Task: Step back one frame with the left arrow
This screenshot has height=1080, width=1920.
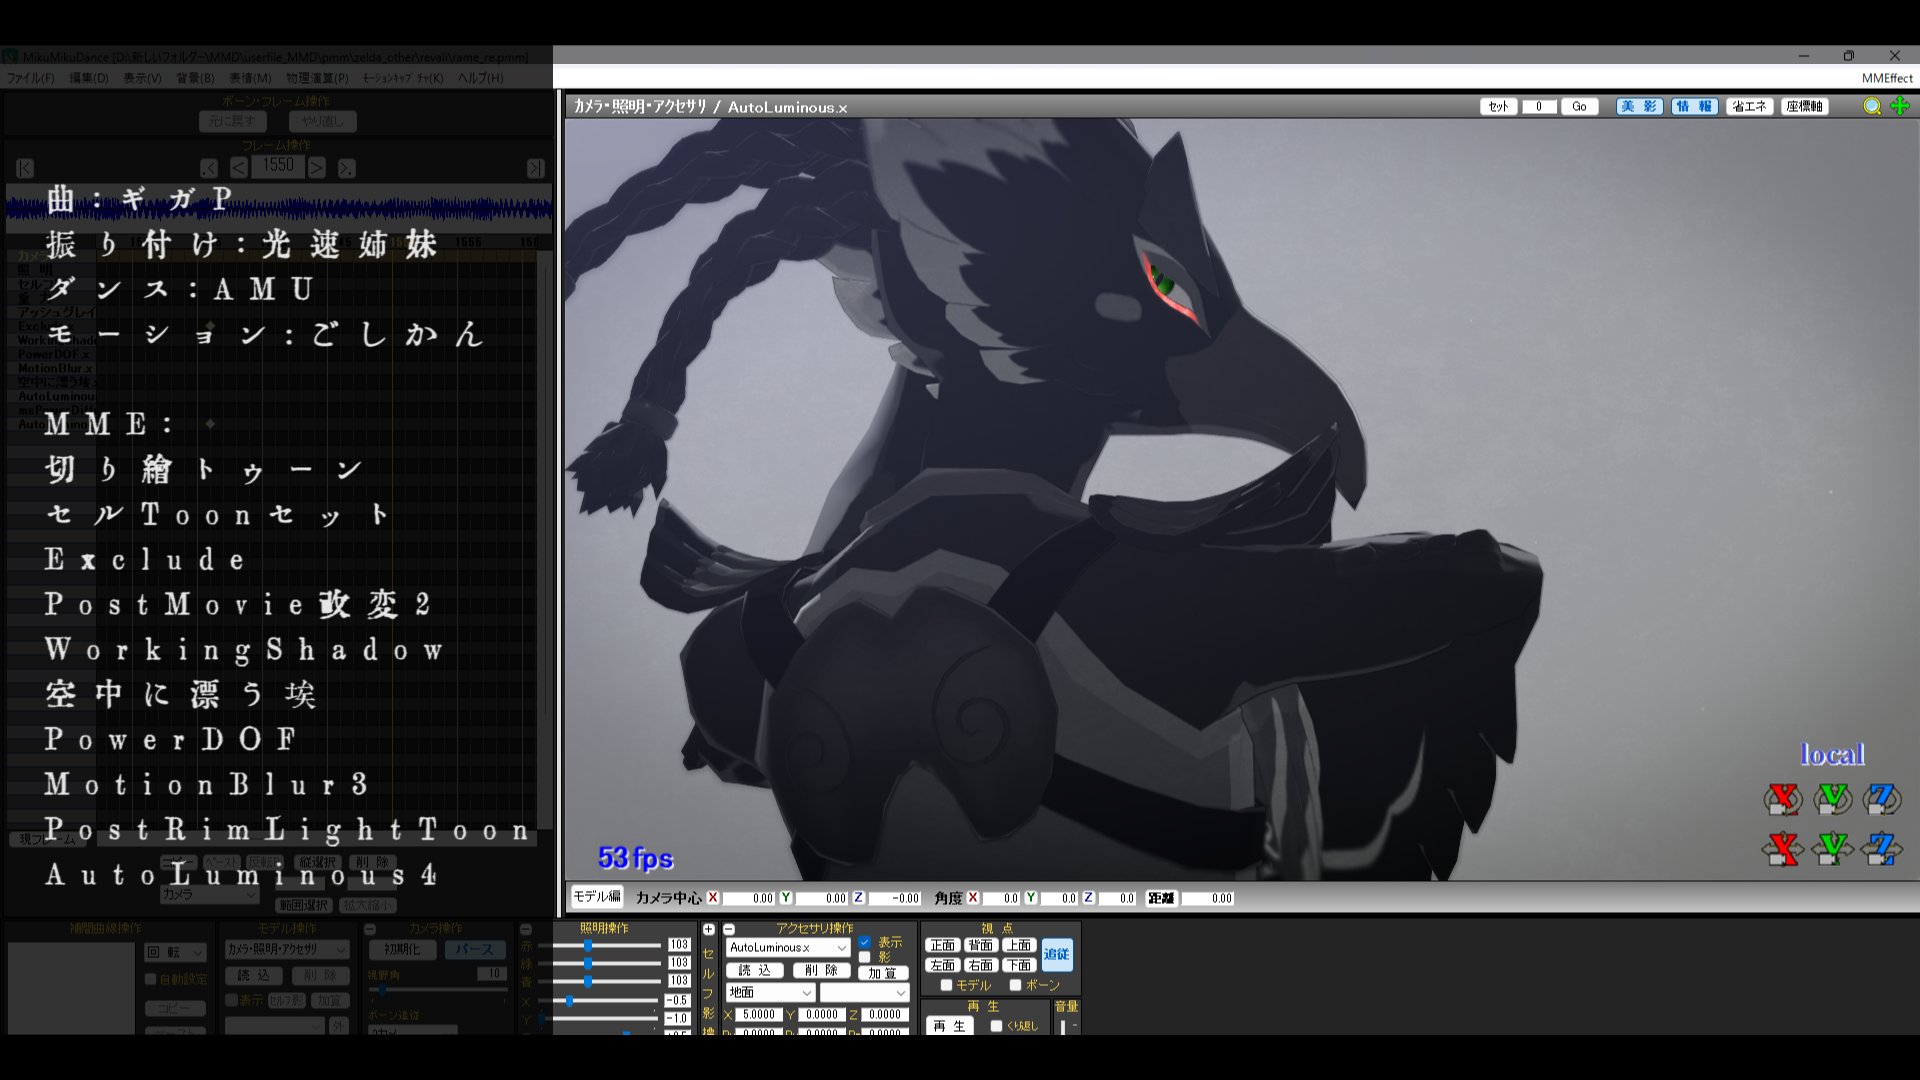Action: (239, 168)
